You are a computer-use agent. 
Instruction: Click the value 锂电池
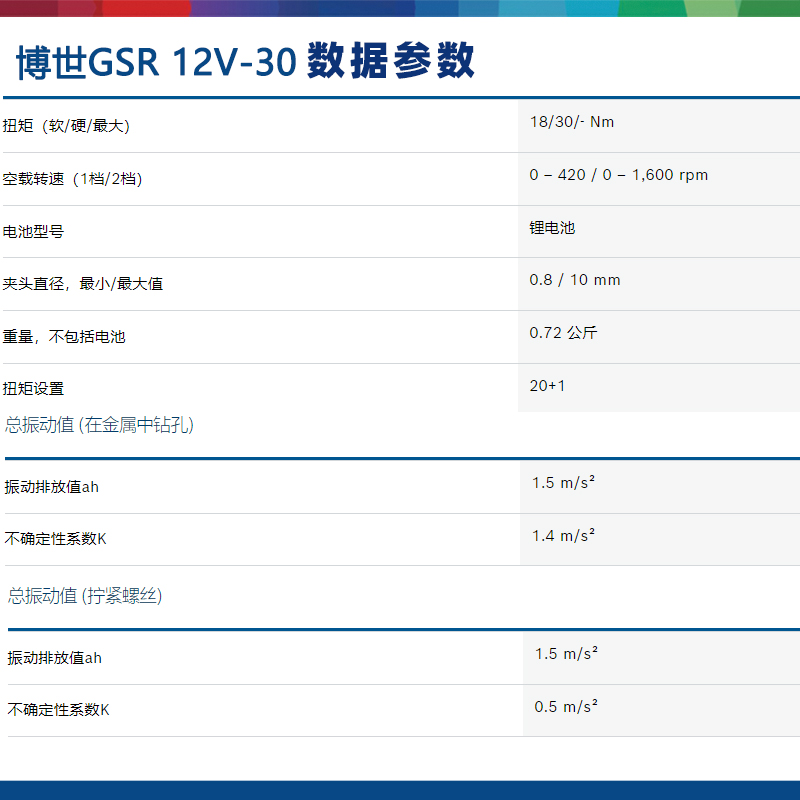click(552, 228)
